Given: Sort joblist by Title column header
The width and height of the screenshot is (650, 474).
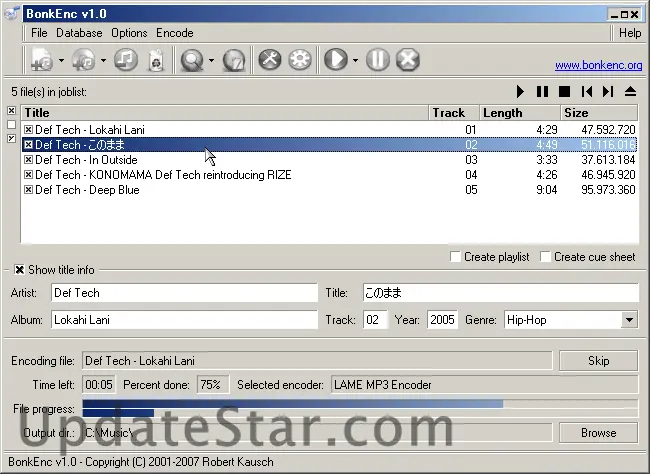Looking at the screenshot, I should tap(225, 113).
